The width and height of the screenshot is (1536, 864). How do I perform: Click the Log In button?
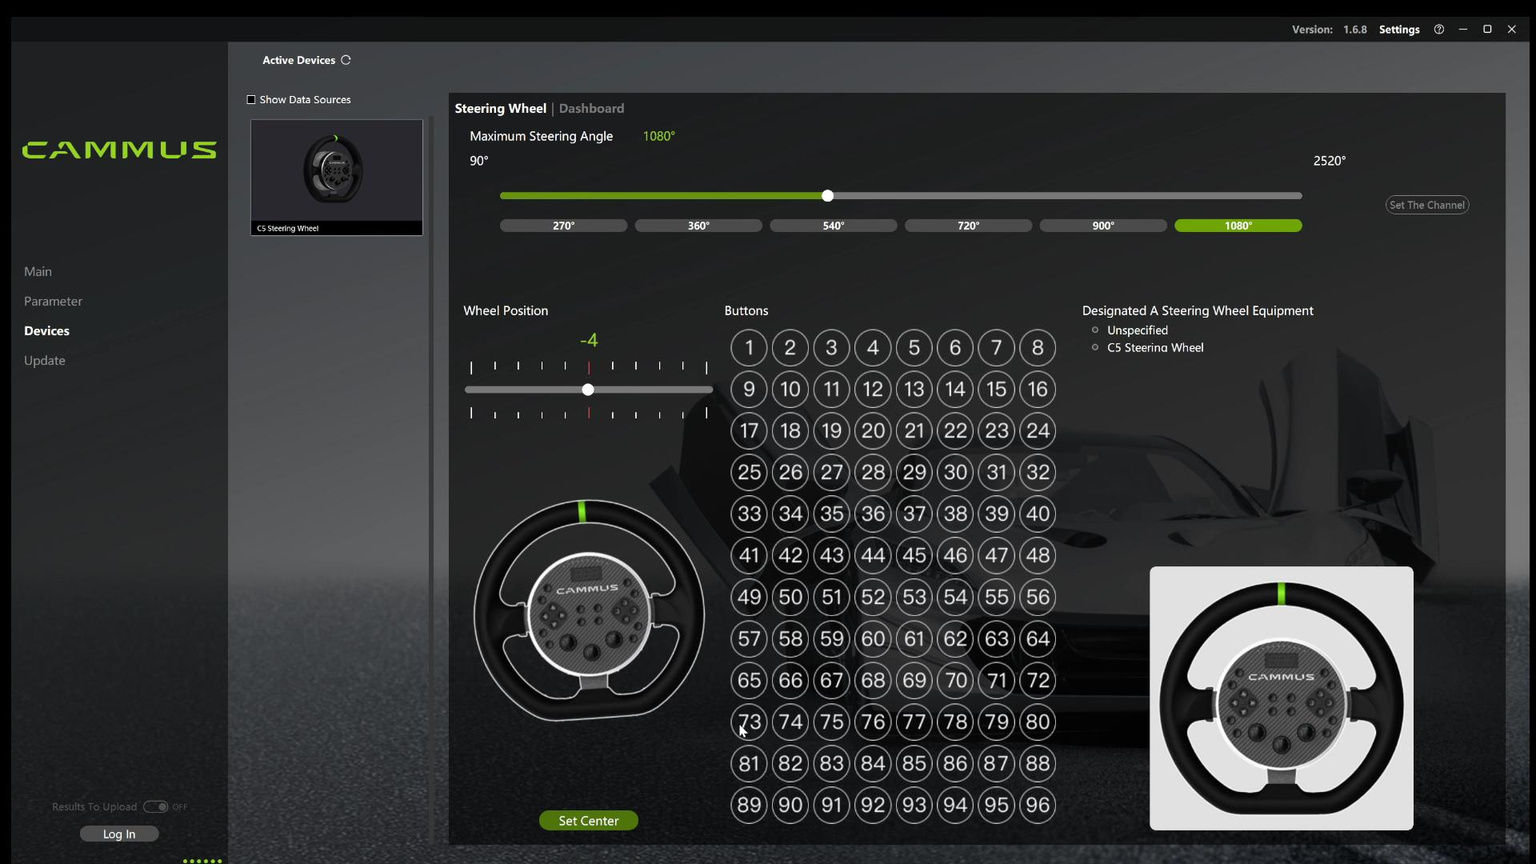tap(119, 834)
